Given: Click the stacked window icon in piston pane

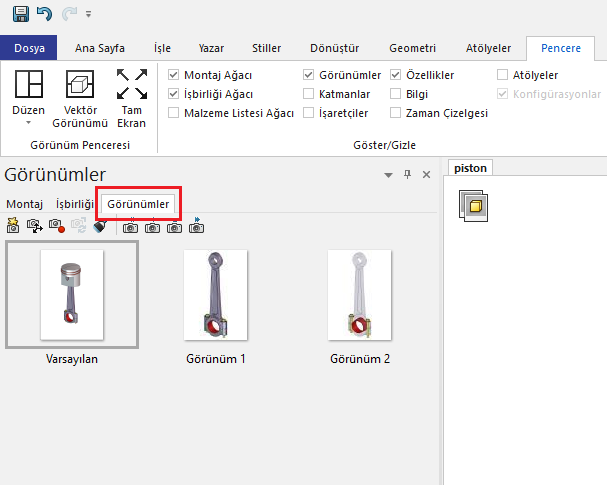Looking at the screenshot, I should point(472,204).
